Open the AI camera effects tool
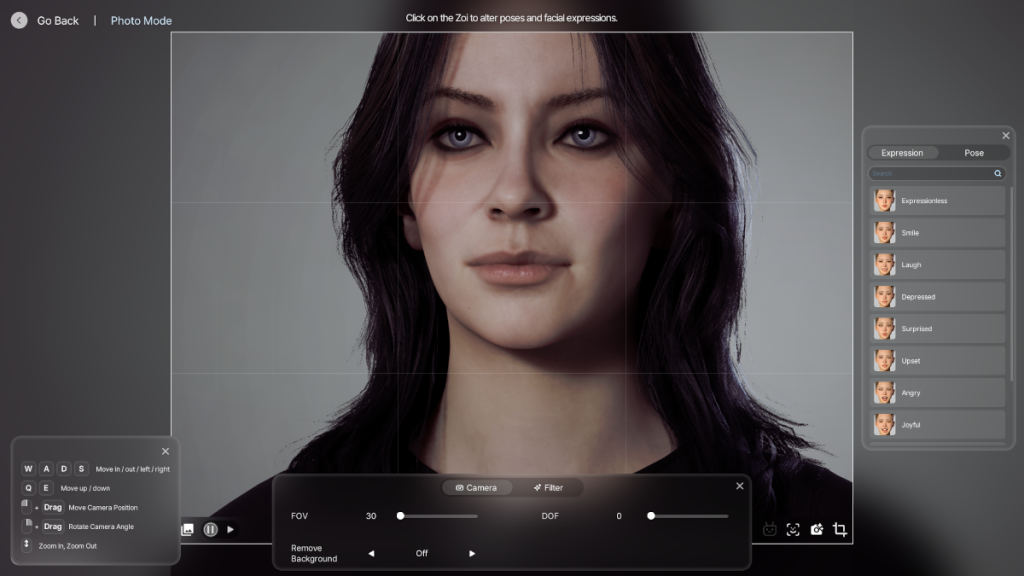1024x576 pixels. point(818,529)
